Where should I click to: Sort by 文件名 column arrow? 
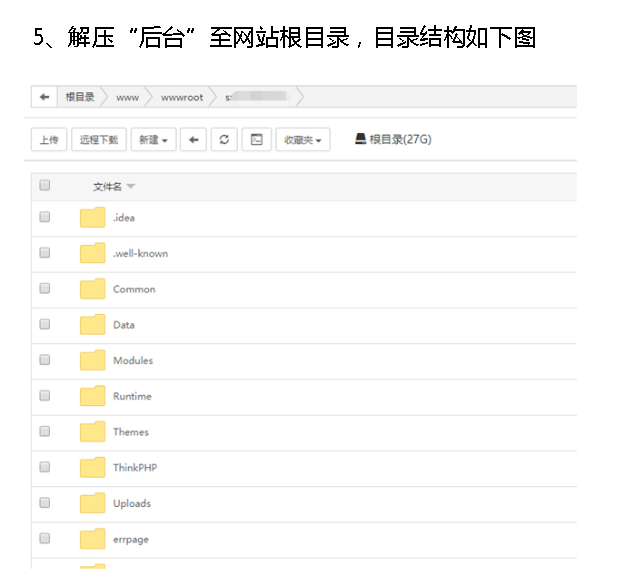(x=130, y=187)
